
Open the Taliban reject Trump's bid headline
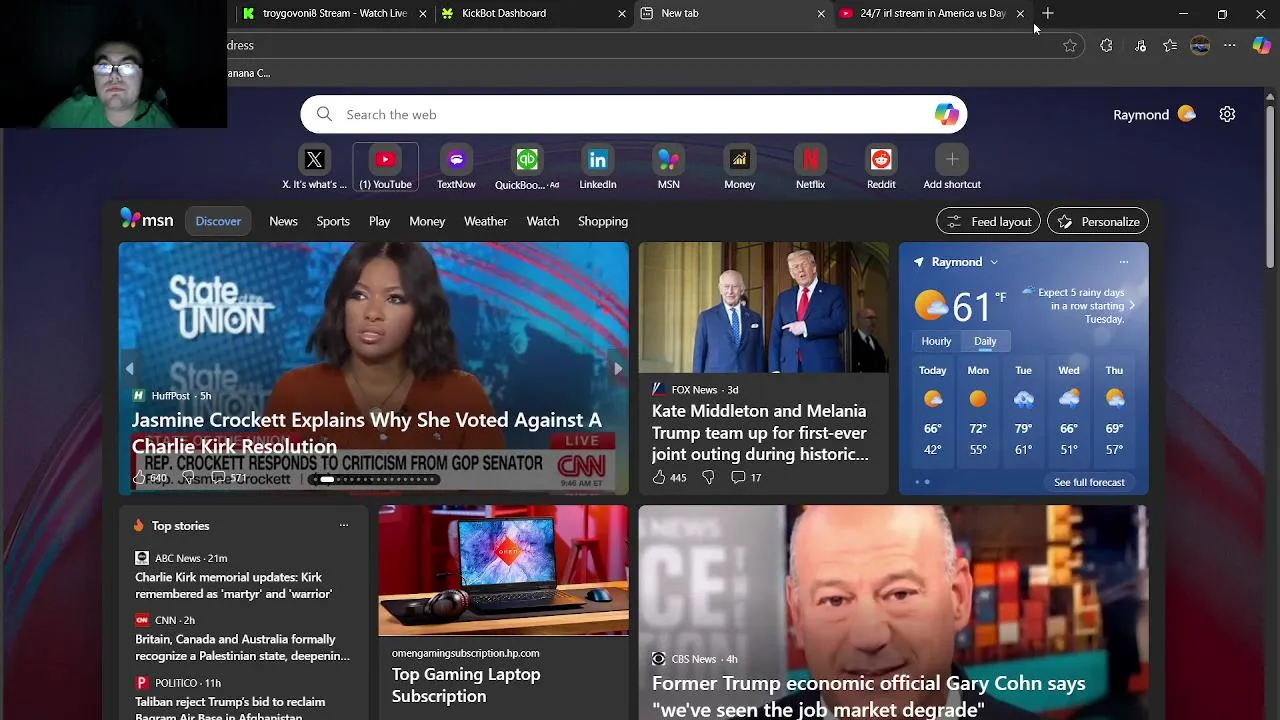[230, 709]
